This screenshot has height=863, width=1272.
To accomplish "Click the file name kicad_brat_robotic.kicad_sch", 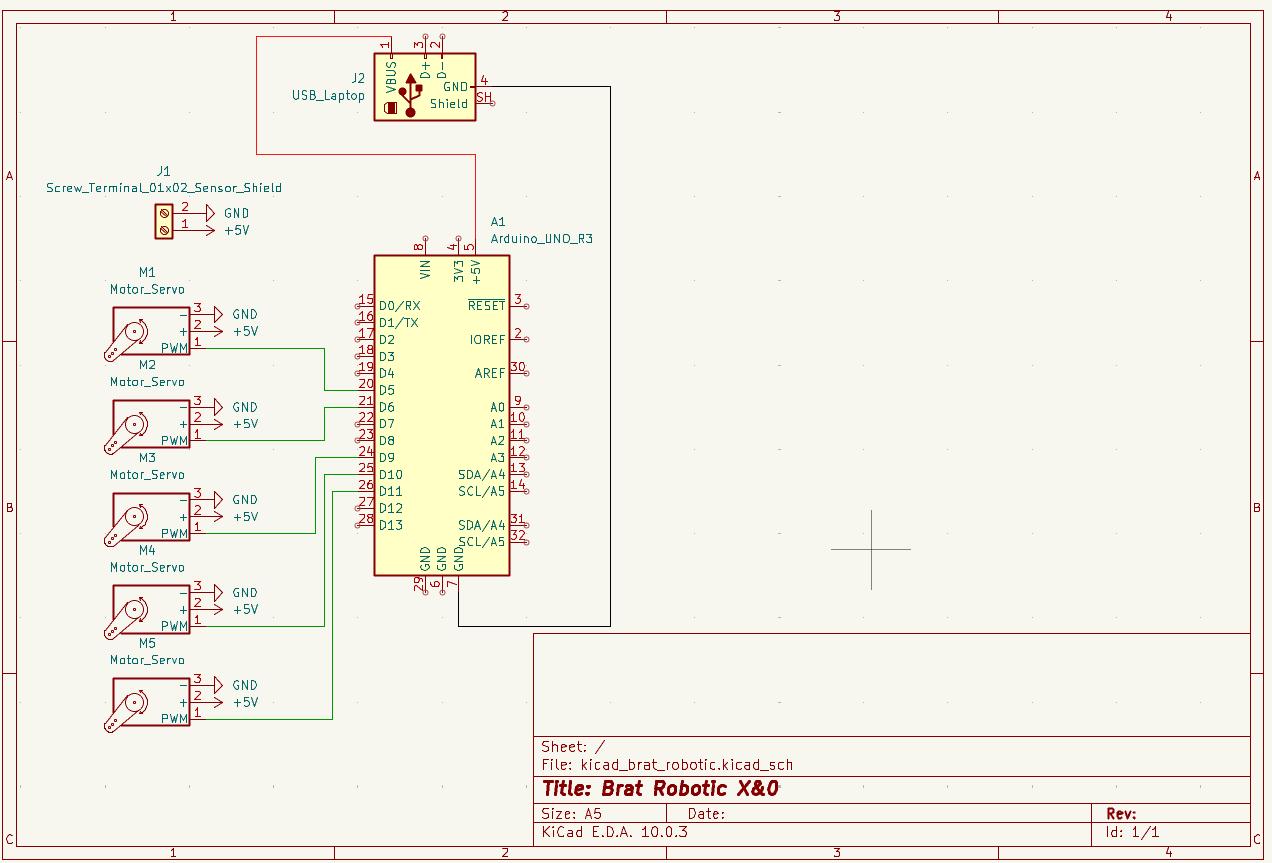I will [x=686, y=764].
